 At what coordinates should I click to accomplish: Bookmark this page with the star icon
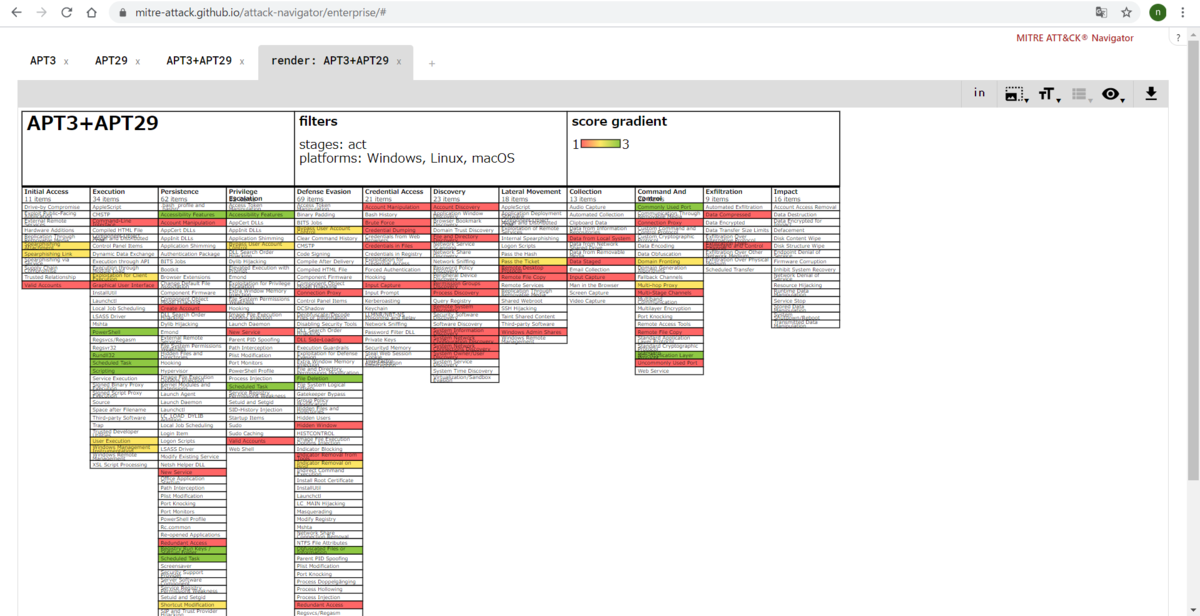point(1127,13)
